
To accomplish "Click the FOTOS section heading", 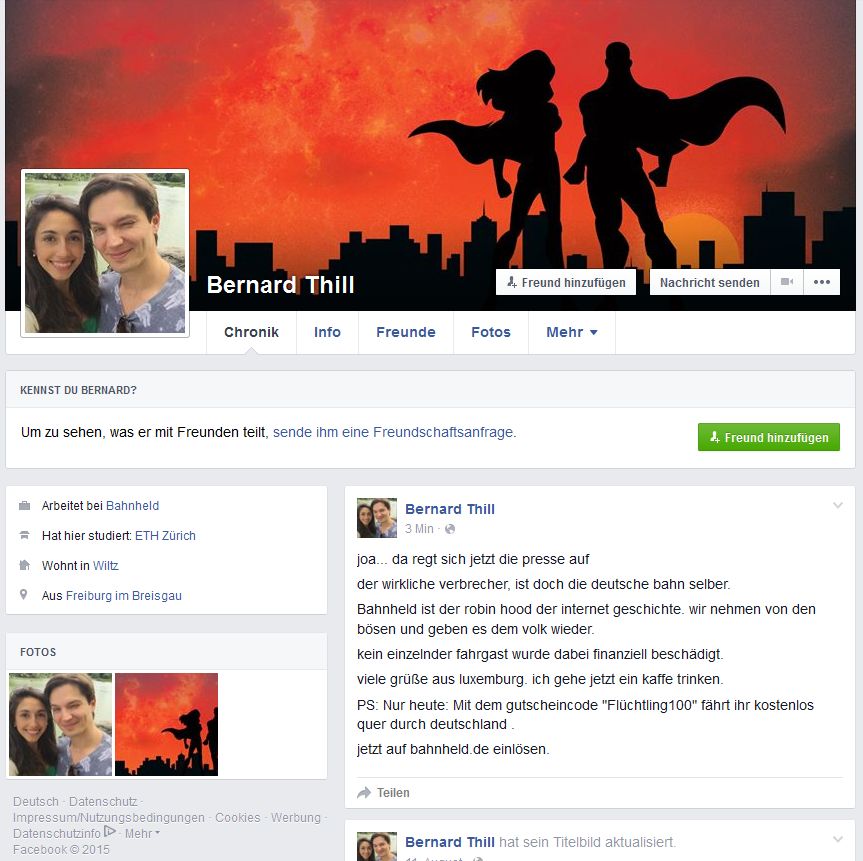I will (x=38, y=652).
